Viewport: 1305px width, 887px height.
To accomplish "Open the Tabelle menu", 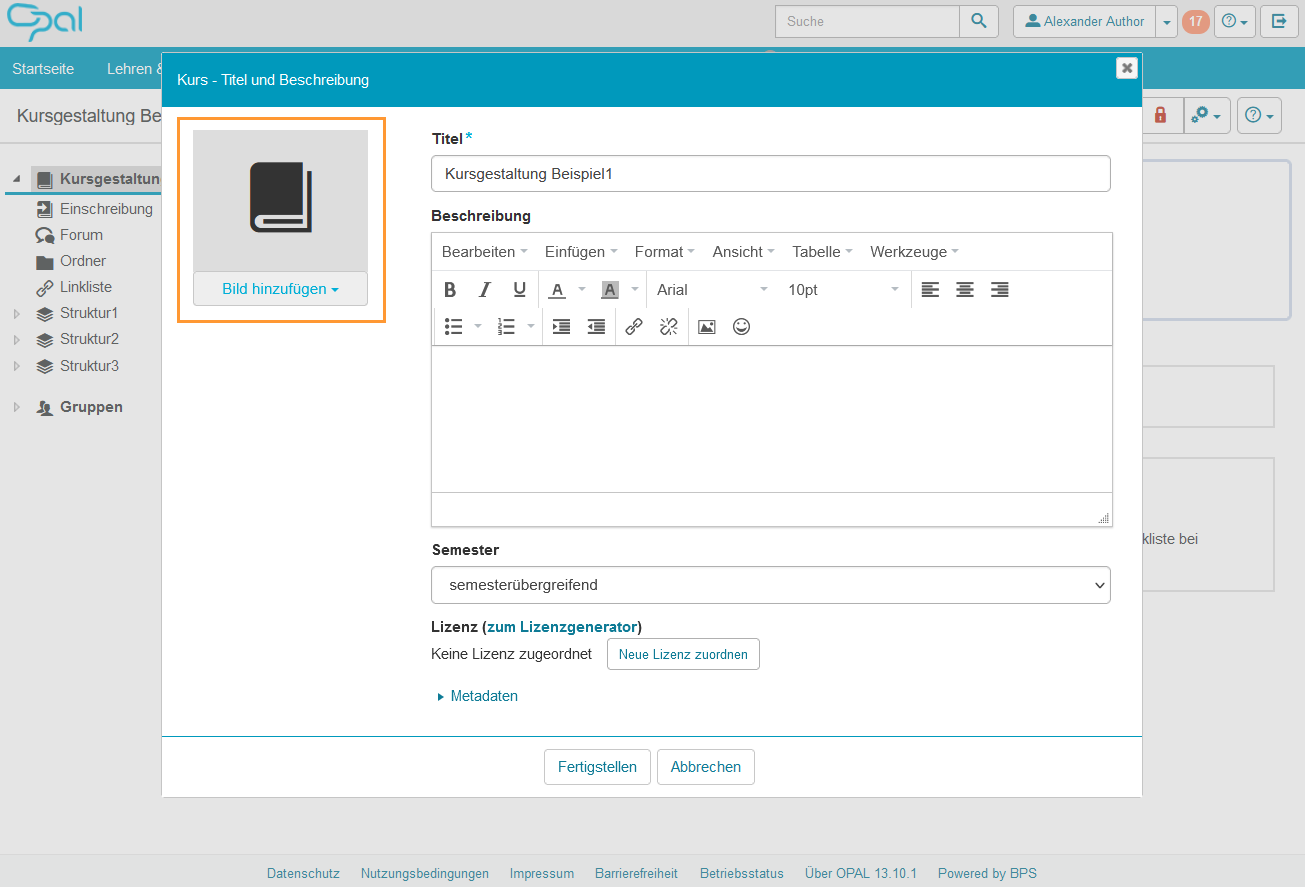I will click(x=822, y=252).
